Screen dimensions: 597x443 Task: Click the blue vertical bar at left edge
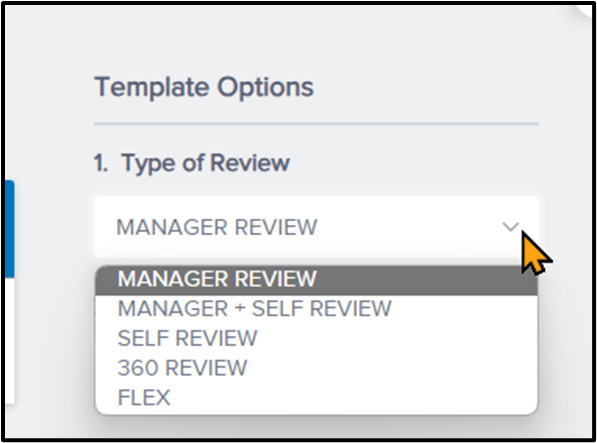pyautogui.click(x=10, y=229)
